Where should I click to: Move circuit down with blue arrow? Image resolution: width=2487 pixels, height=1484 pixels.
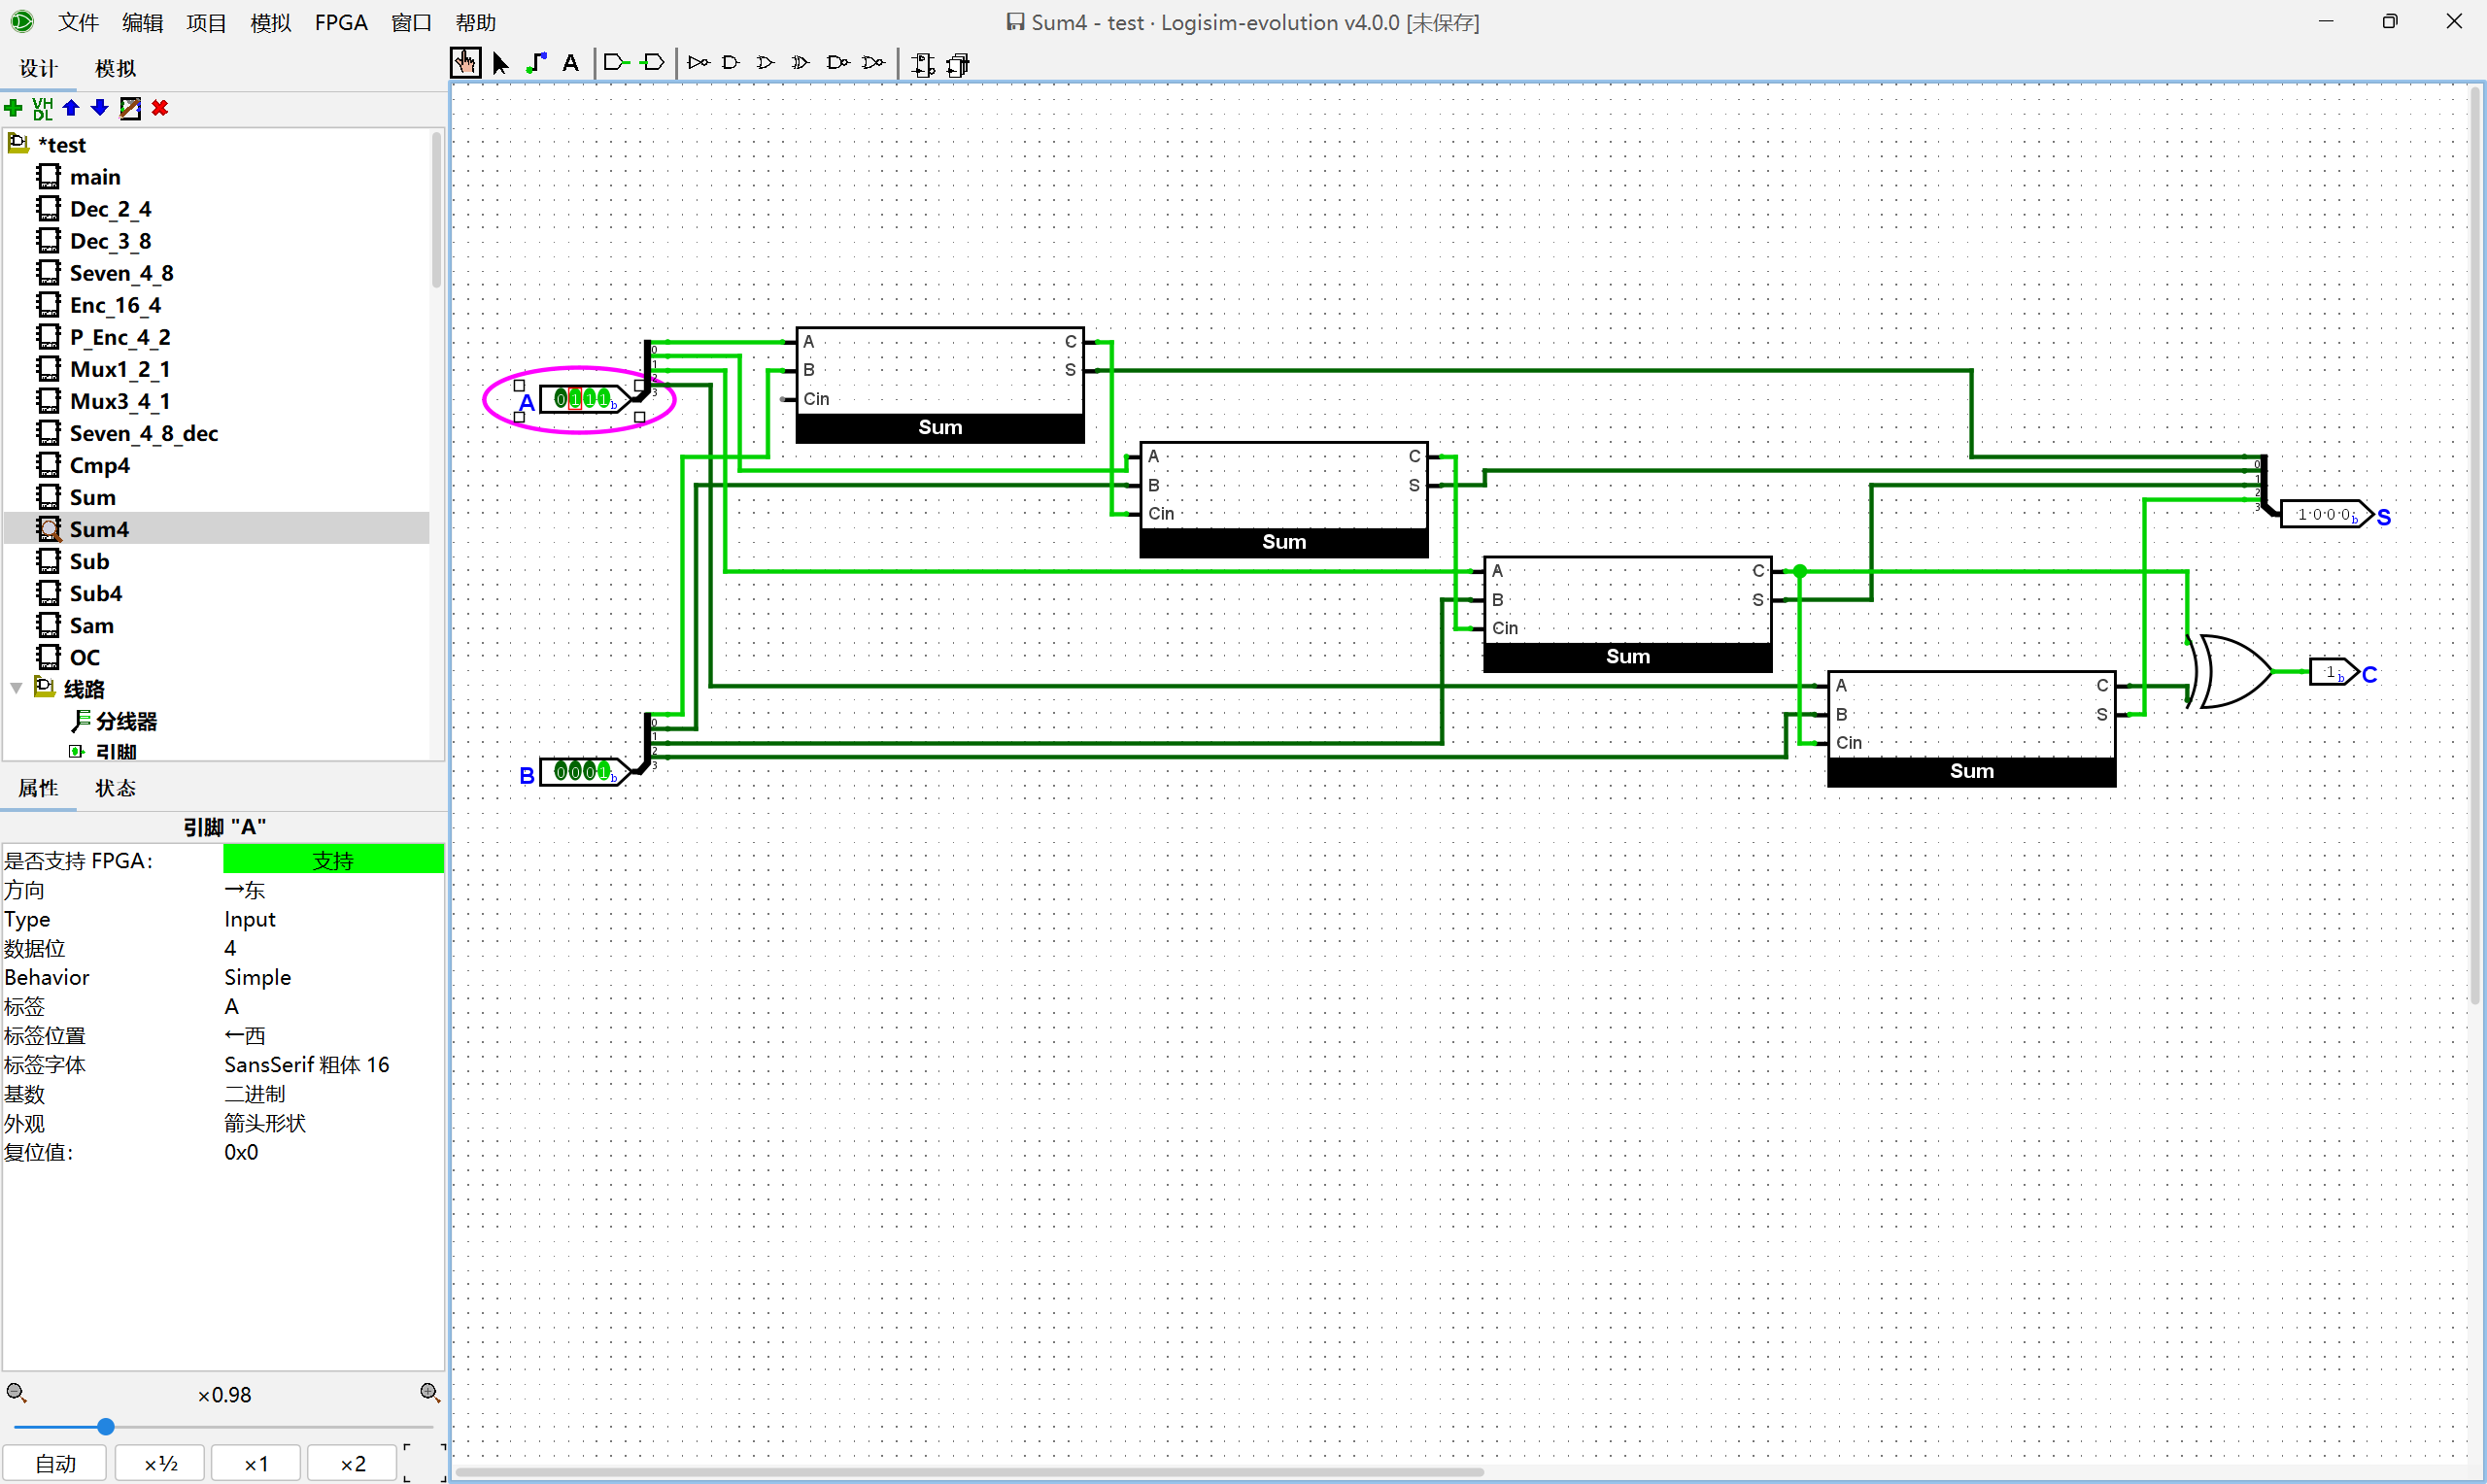[100, 108]
